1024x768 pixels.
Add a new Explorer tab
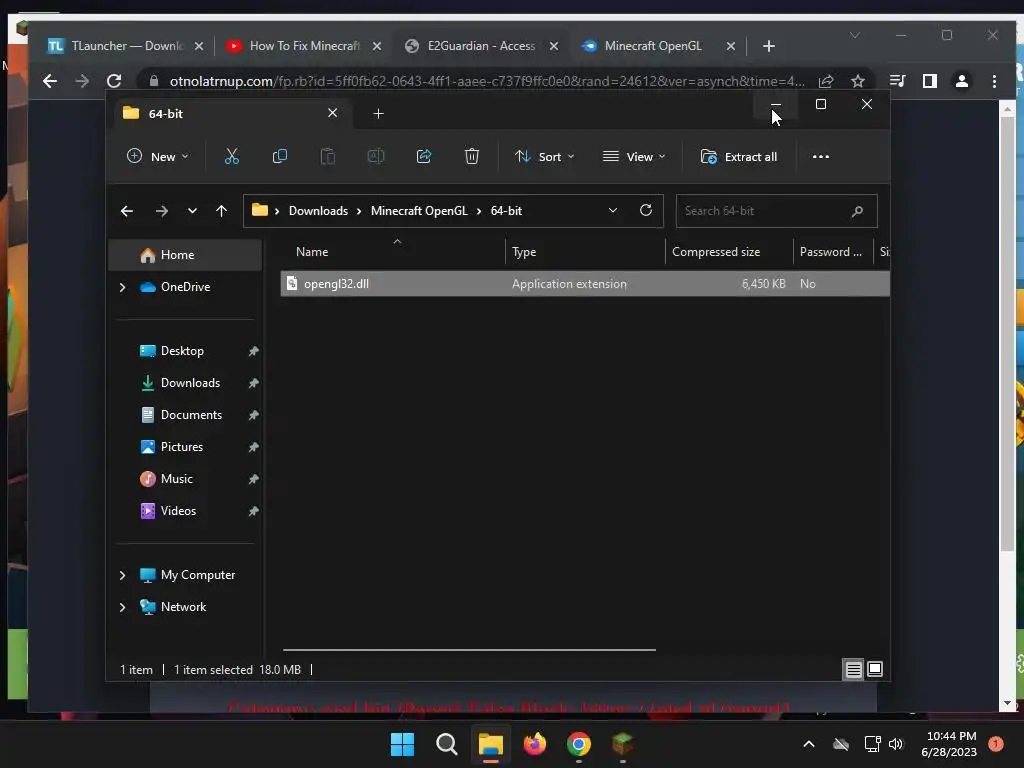(378, 114)
